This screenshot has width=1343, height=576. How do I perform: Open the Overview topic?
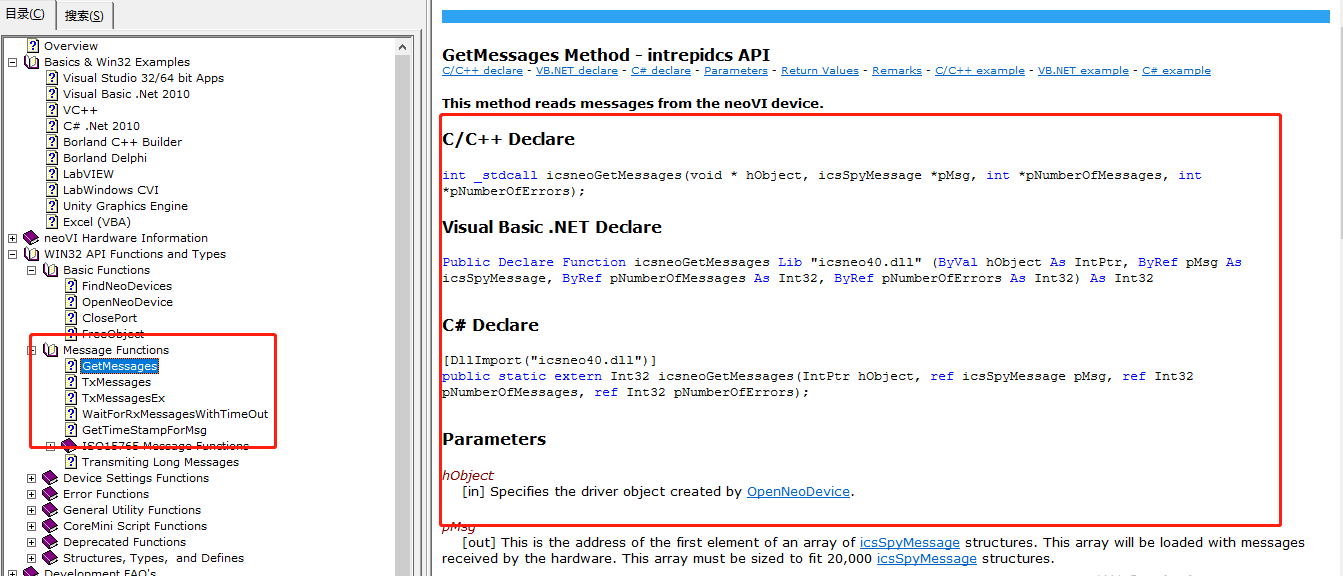pyautogui.click(x=71, y=46)
